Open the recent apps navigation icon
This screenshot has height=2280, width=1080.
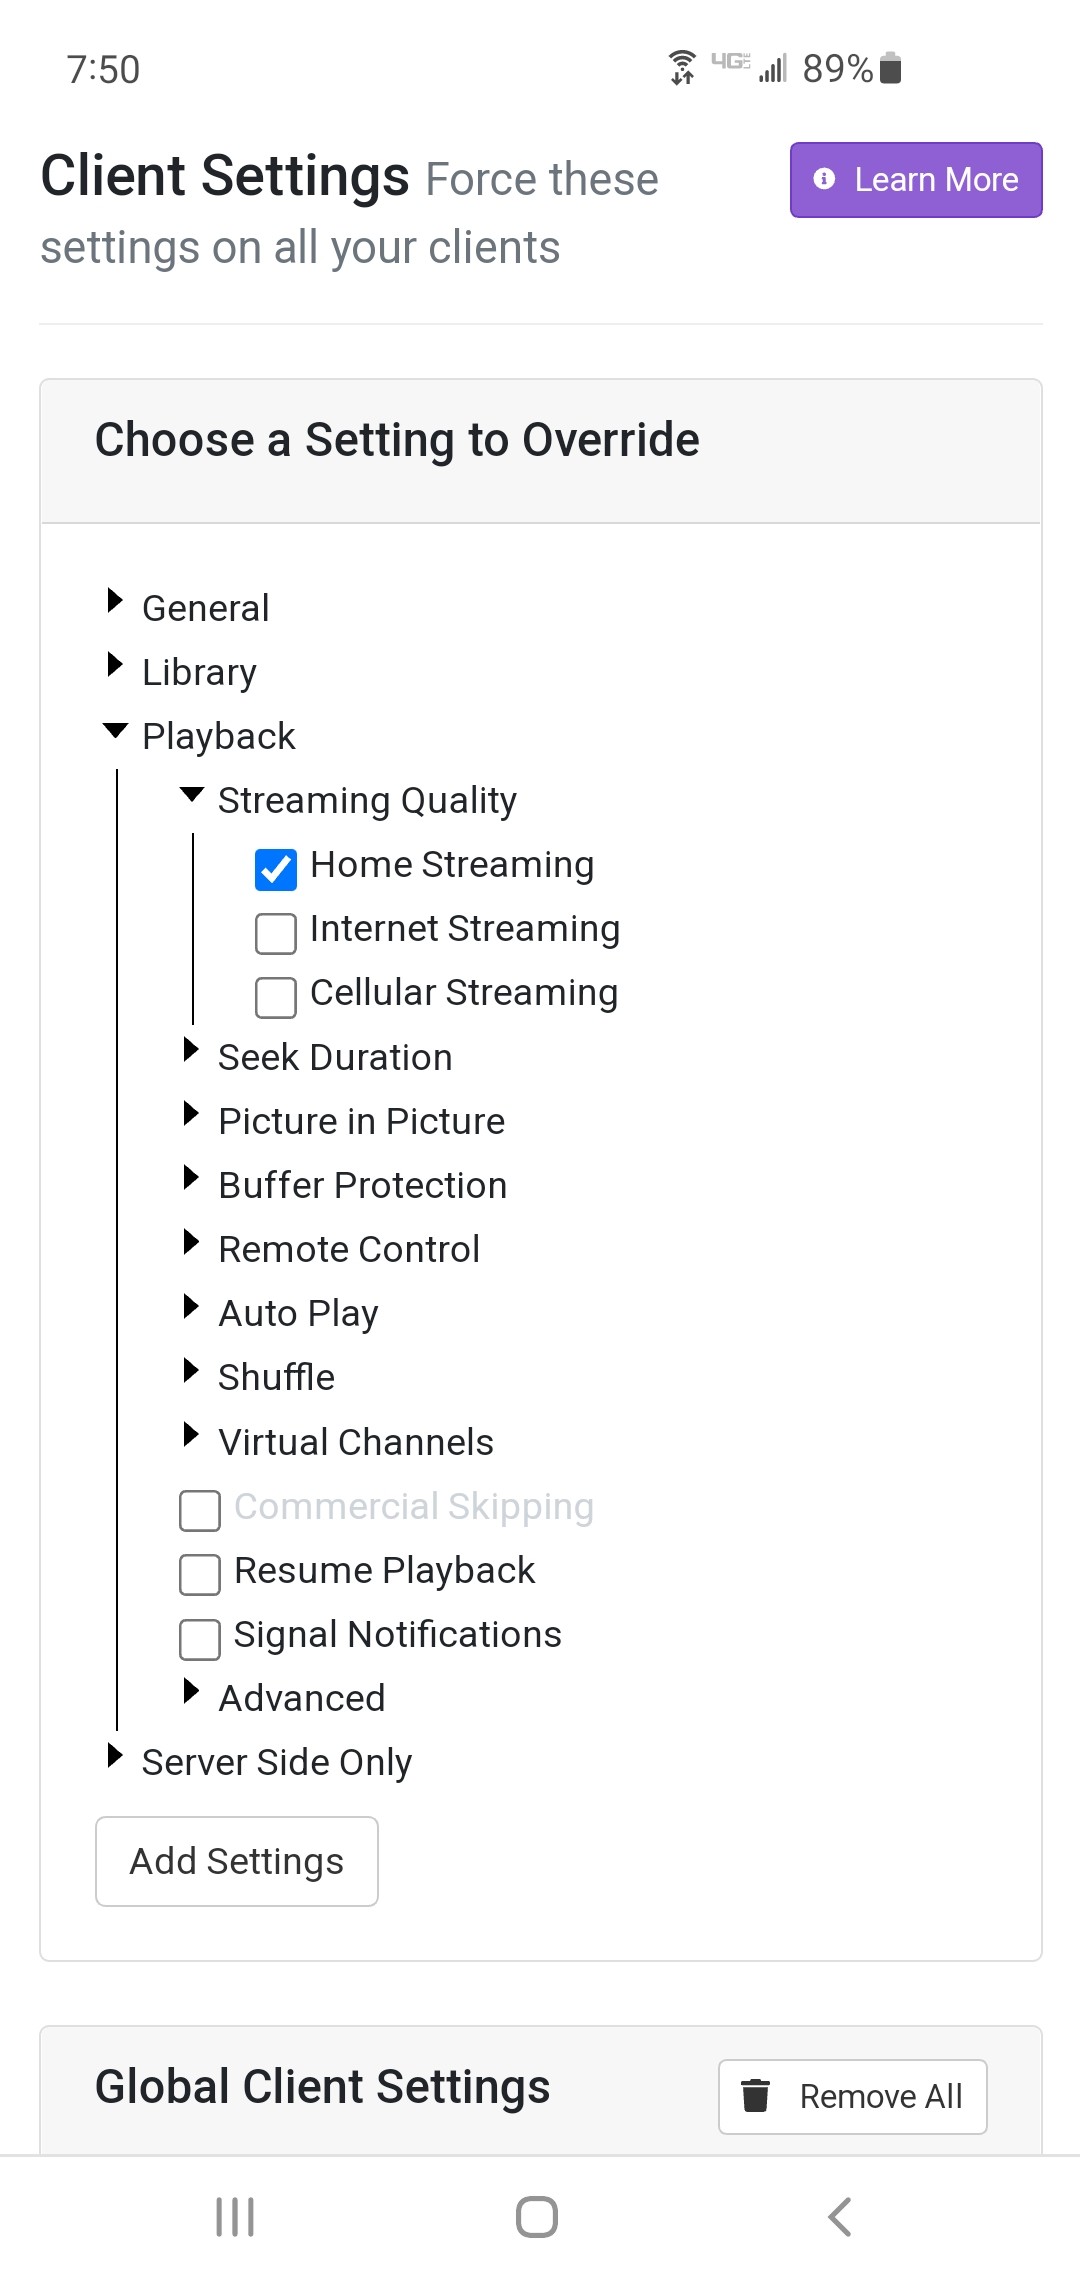point(235,2216)
